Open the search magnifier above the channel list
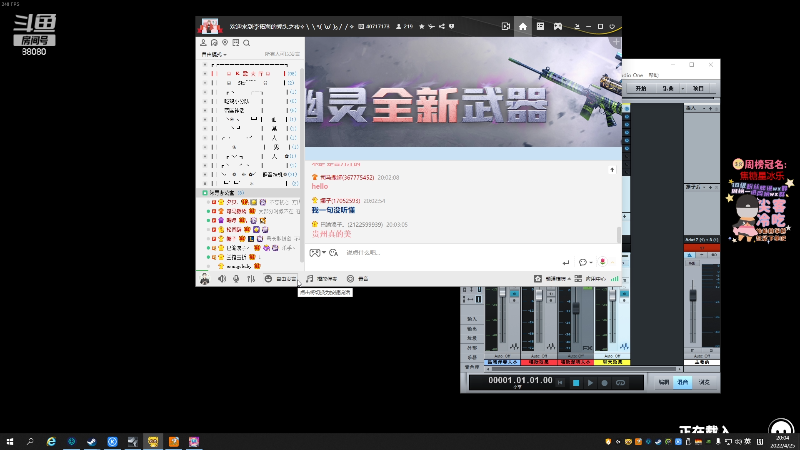 pyautogui.click(x=246, y=43)
